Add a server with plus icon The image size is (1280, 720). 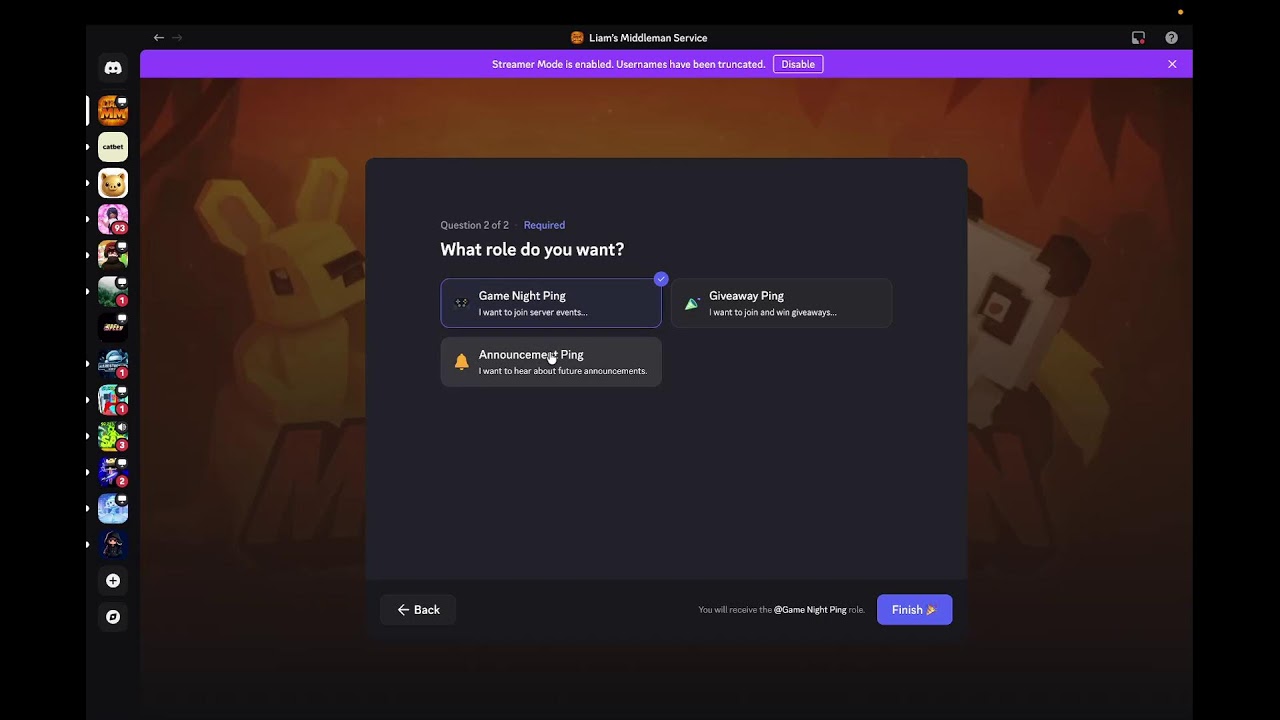113,580
